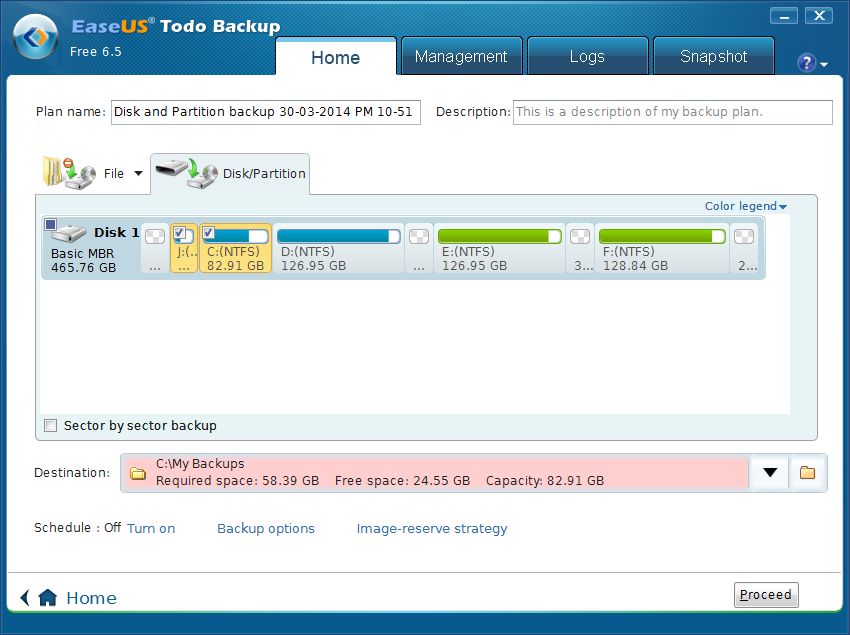The image size is (850, 635).
Task: Open the help question mark icon
Action: pos(807,63)
